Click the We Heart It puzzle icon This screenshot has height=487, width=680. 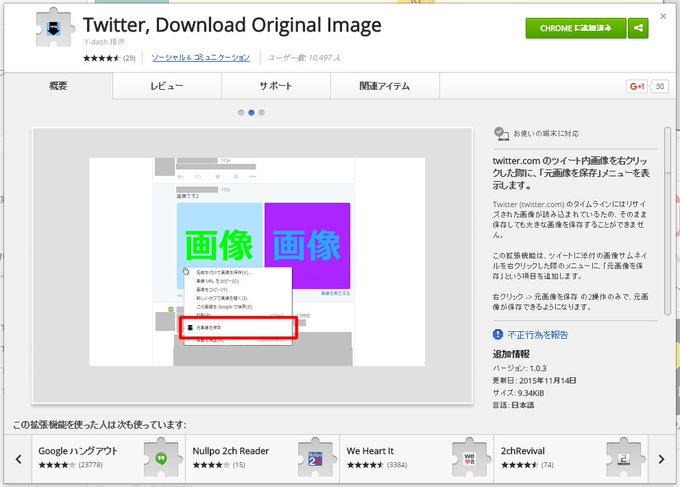[x=470, y=458]
